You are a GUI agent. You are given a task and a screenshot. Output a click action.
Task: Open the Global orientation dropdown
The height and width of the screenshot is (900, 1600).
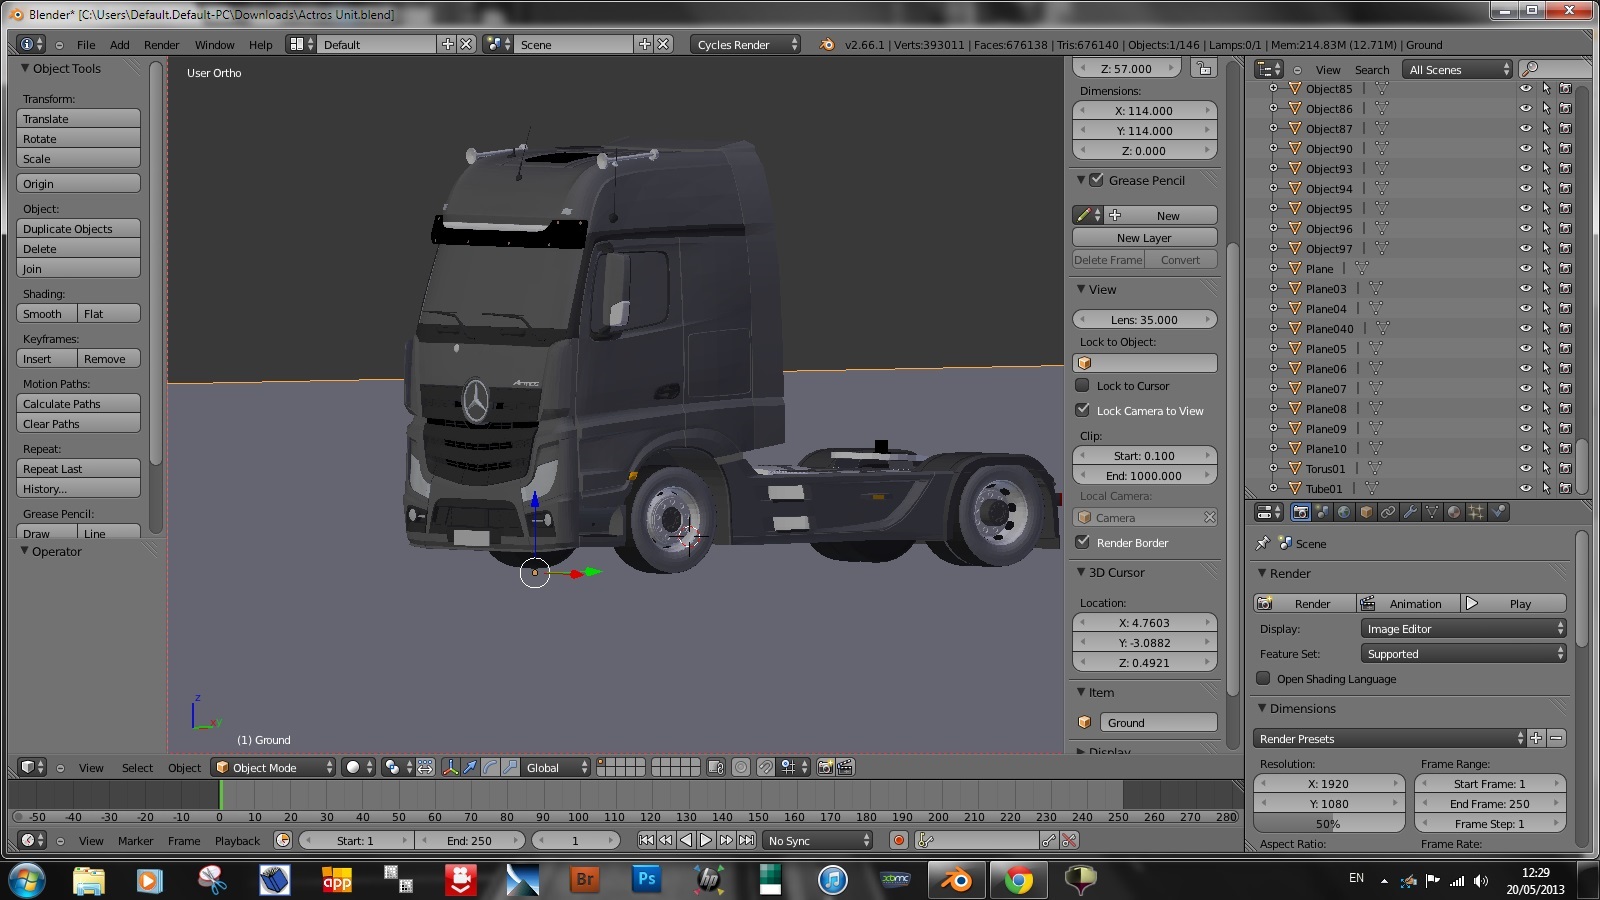click(557, 767)
